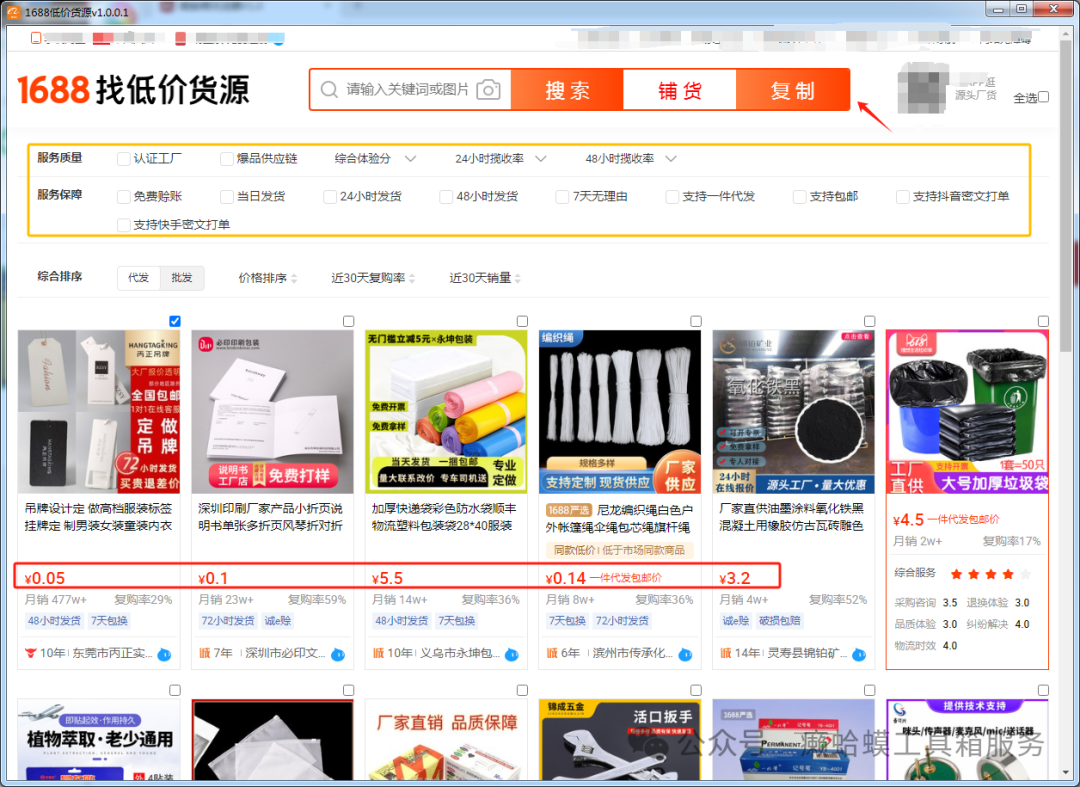Click the blurred user avatar
This screenshot has width=1080, height=787.
(923, 89)
